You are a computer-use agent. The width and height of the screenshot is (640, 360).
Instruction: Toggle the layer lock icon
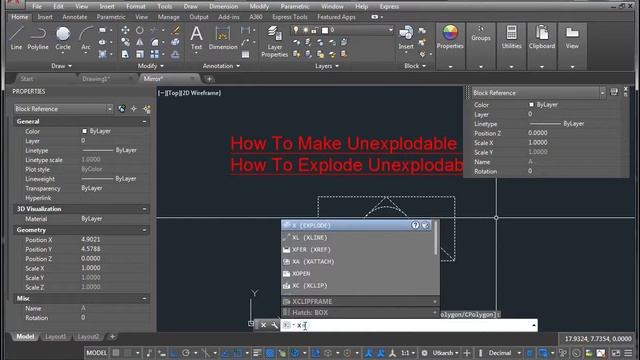(315, 30)
